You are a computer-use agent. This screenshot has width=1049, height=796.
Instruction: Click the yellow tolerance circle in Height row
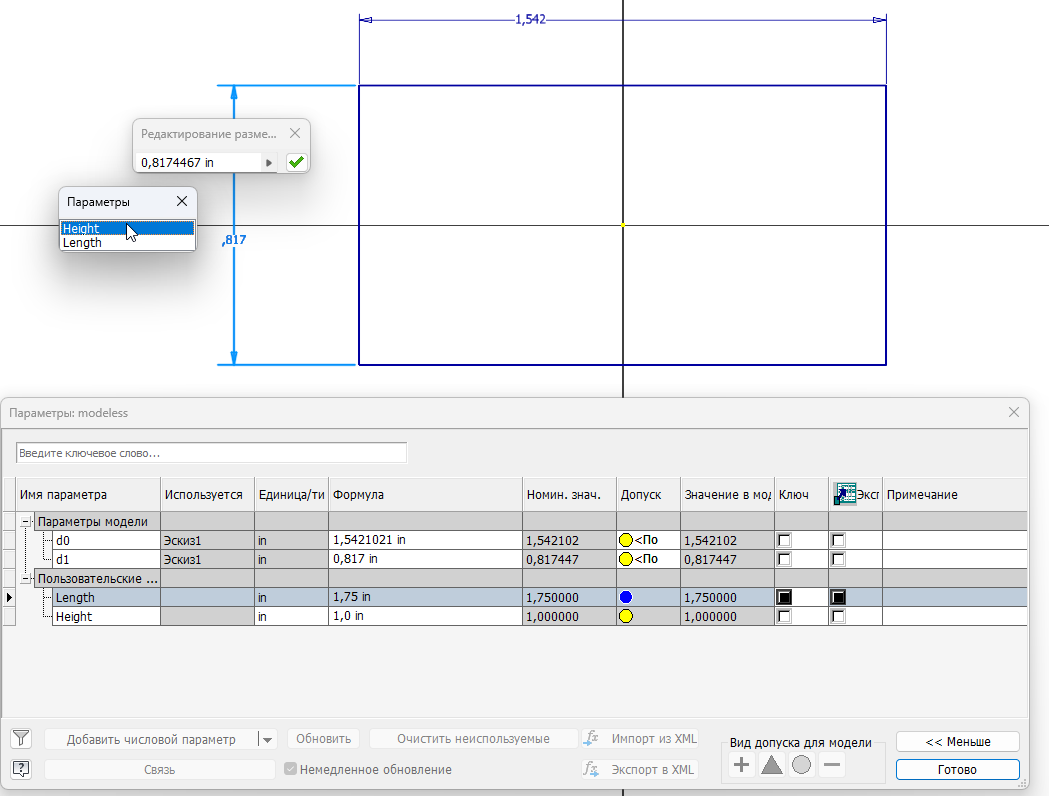click(x=626, y=616)
